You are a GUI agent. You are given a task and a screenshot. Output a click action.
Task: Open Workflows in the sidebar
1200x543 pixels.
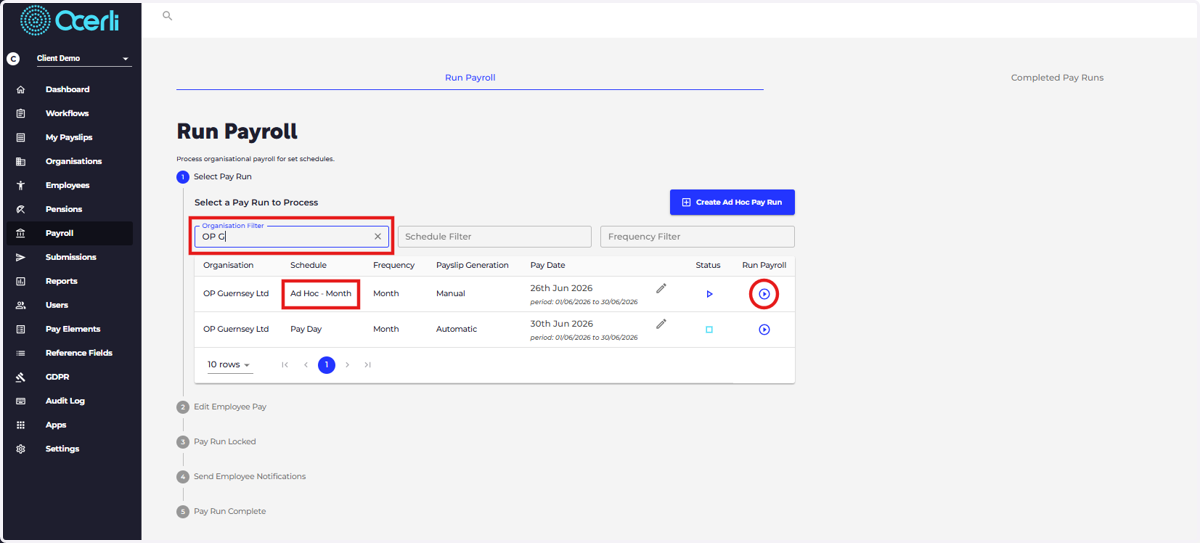[67, 113]
